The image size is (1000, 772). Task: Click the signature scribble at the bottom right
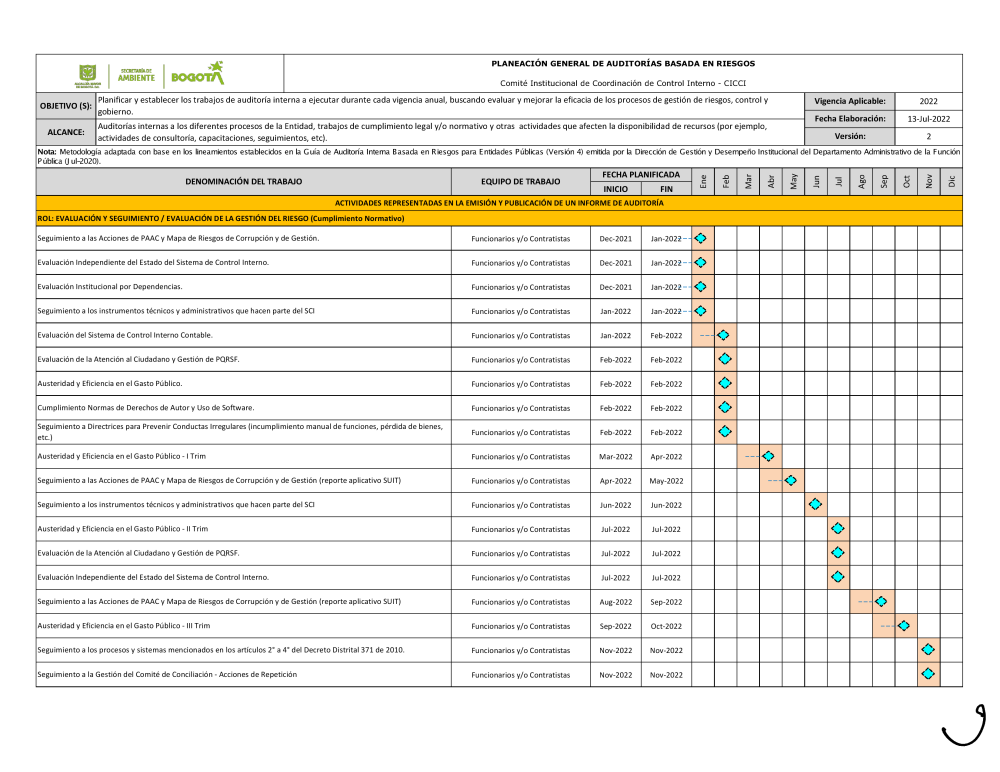pyautogui.click(x=965, y=725)
